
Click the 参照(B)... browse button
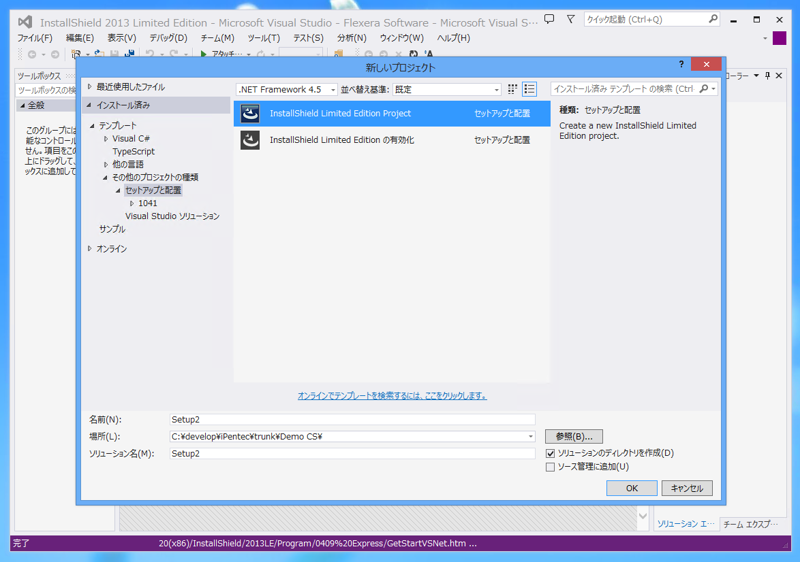coord(574,437)
